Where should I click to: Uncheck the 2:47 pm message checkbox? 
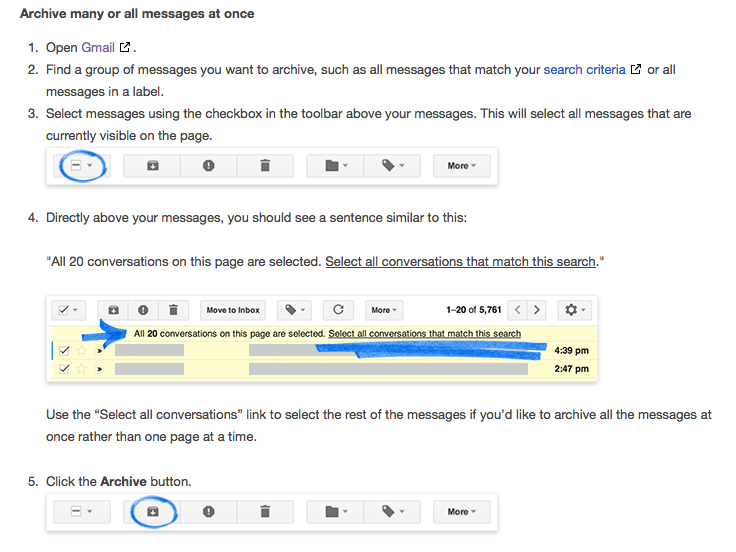[x=64, y=369]
